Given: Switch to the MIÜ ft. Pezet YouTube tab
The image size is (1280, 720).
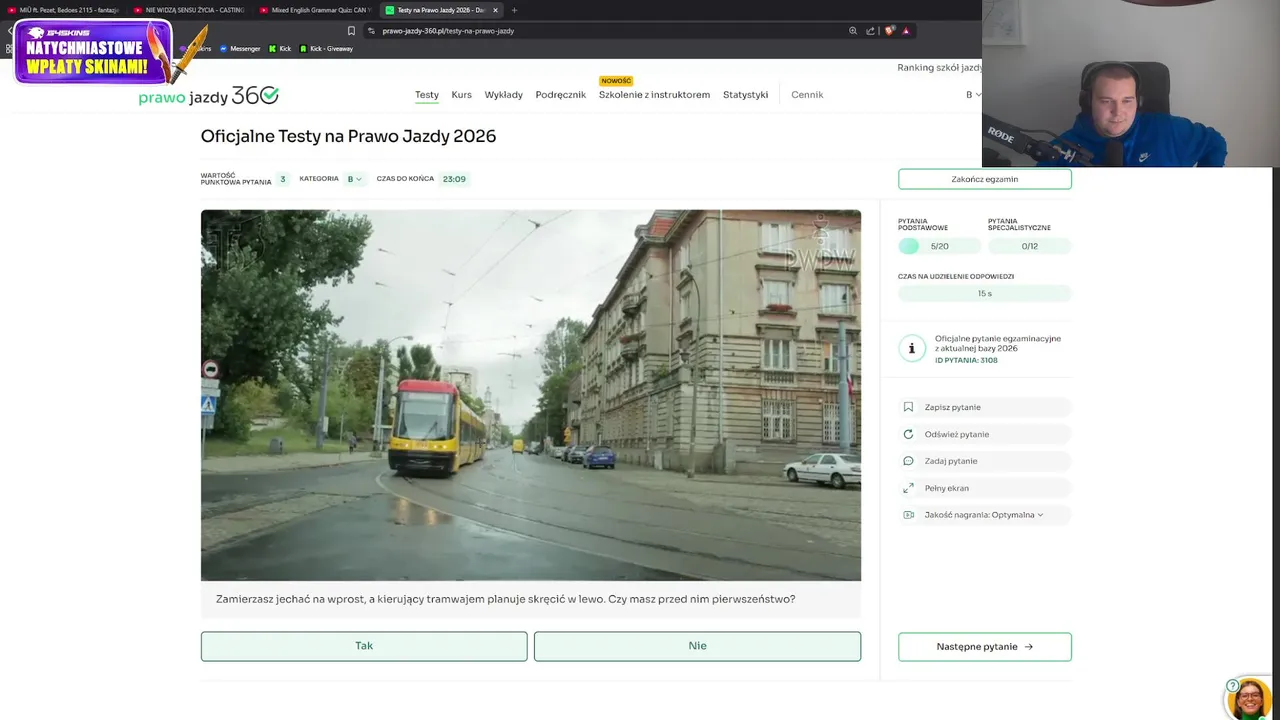Looking at the screenshot, I should (63, 10).
